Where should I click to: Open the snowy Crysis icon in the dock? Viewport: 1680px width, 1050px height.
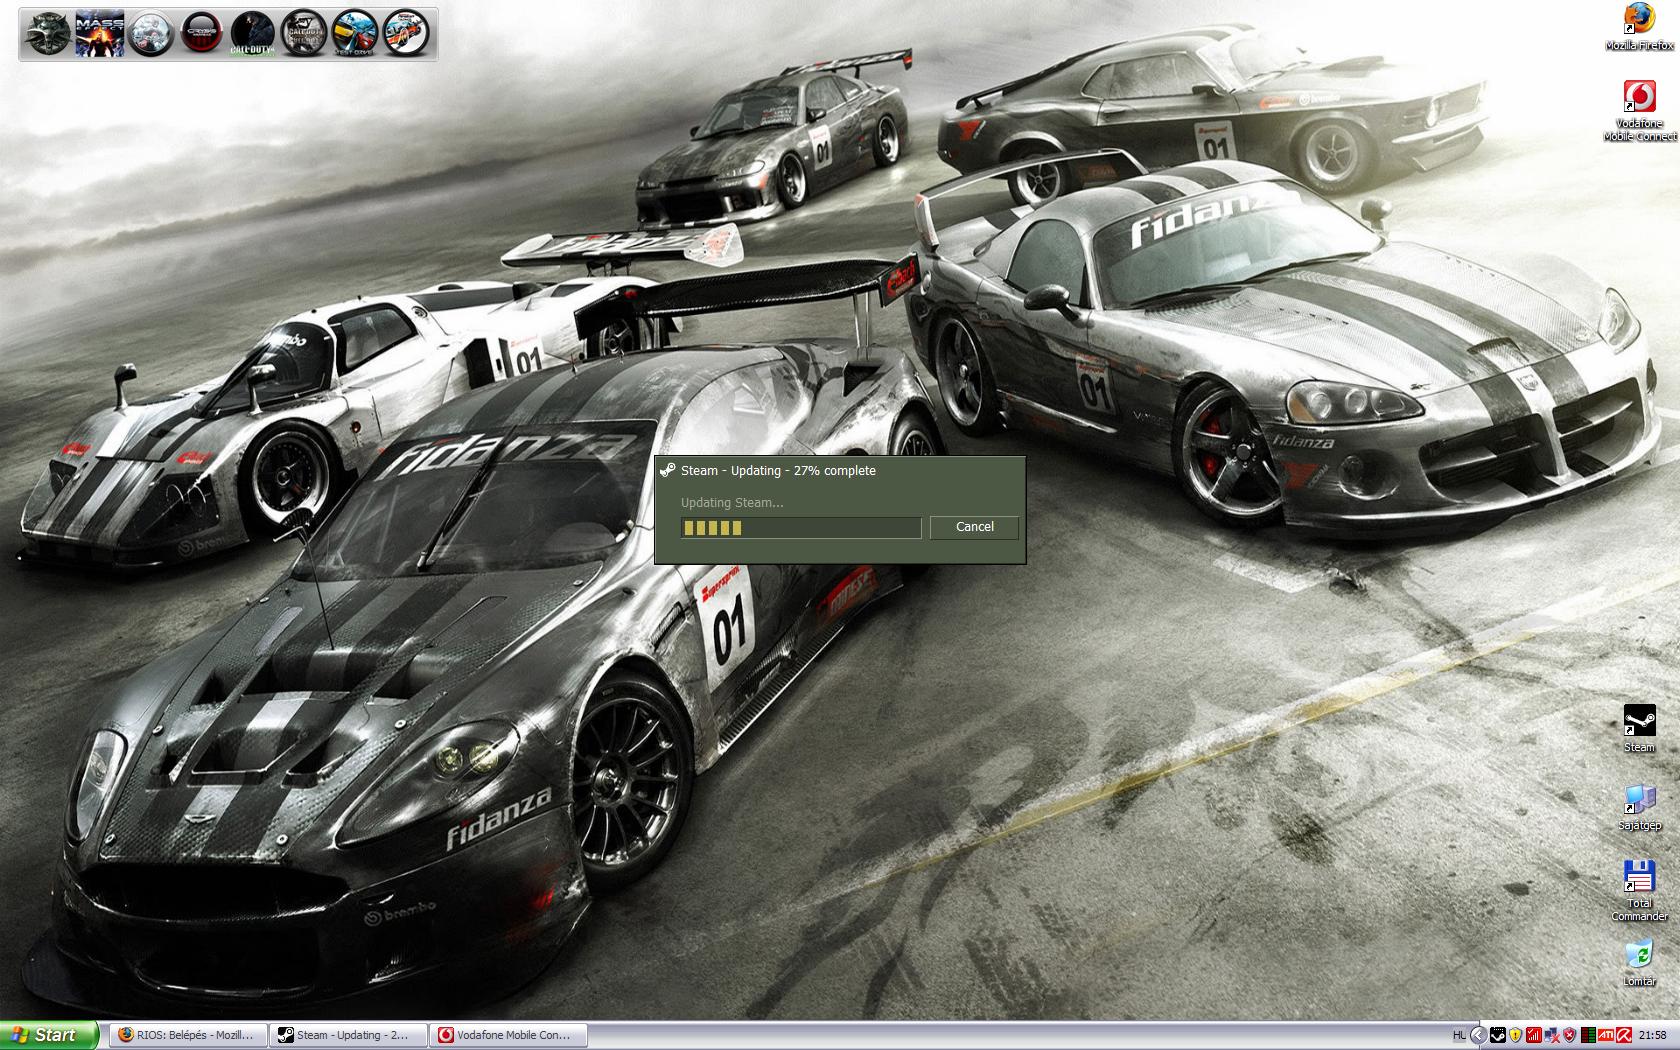151,34
